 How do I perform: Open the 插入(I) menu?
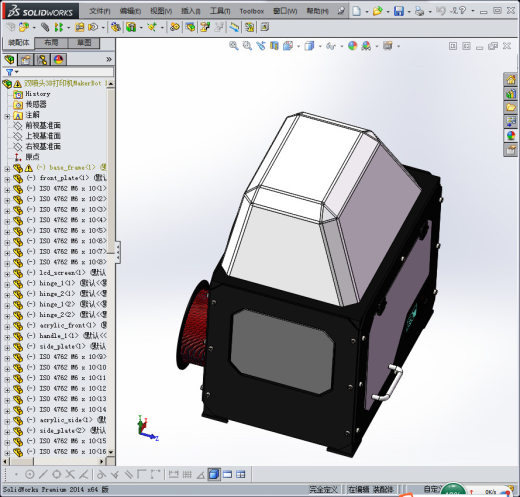[190, 11]
